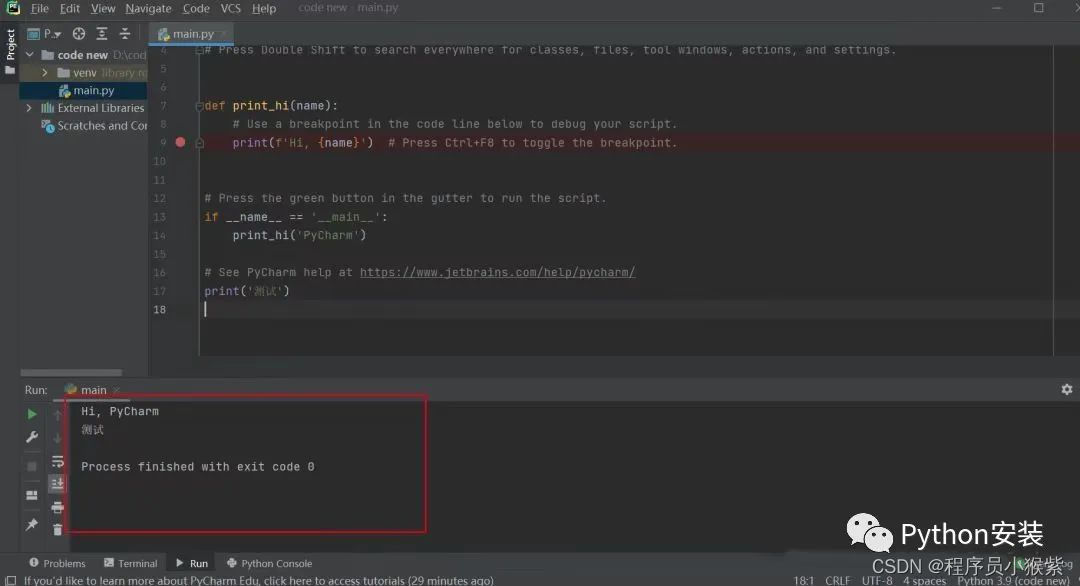Open the Python Console tab
Screen dimensions: 1080x586
pos(269,563)
